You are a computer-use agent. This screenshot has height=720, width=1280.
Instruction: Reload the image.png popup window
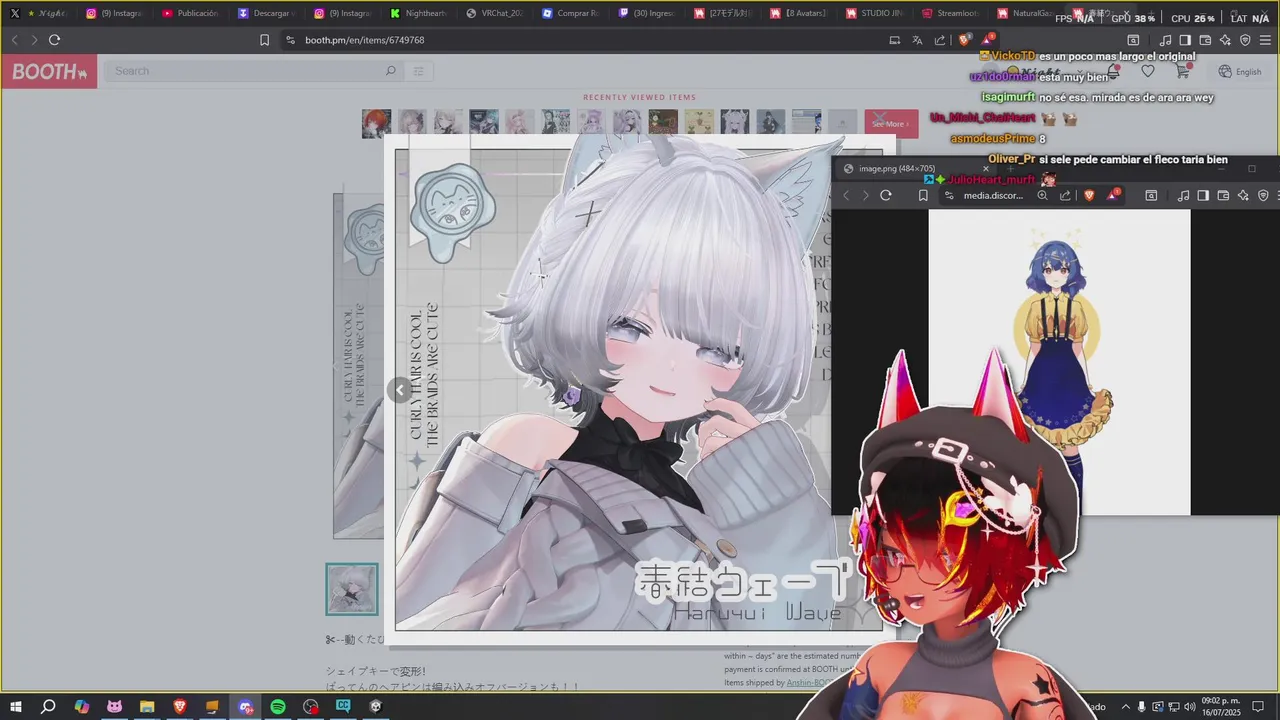[885, 195]
